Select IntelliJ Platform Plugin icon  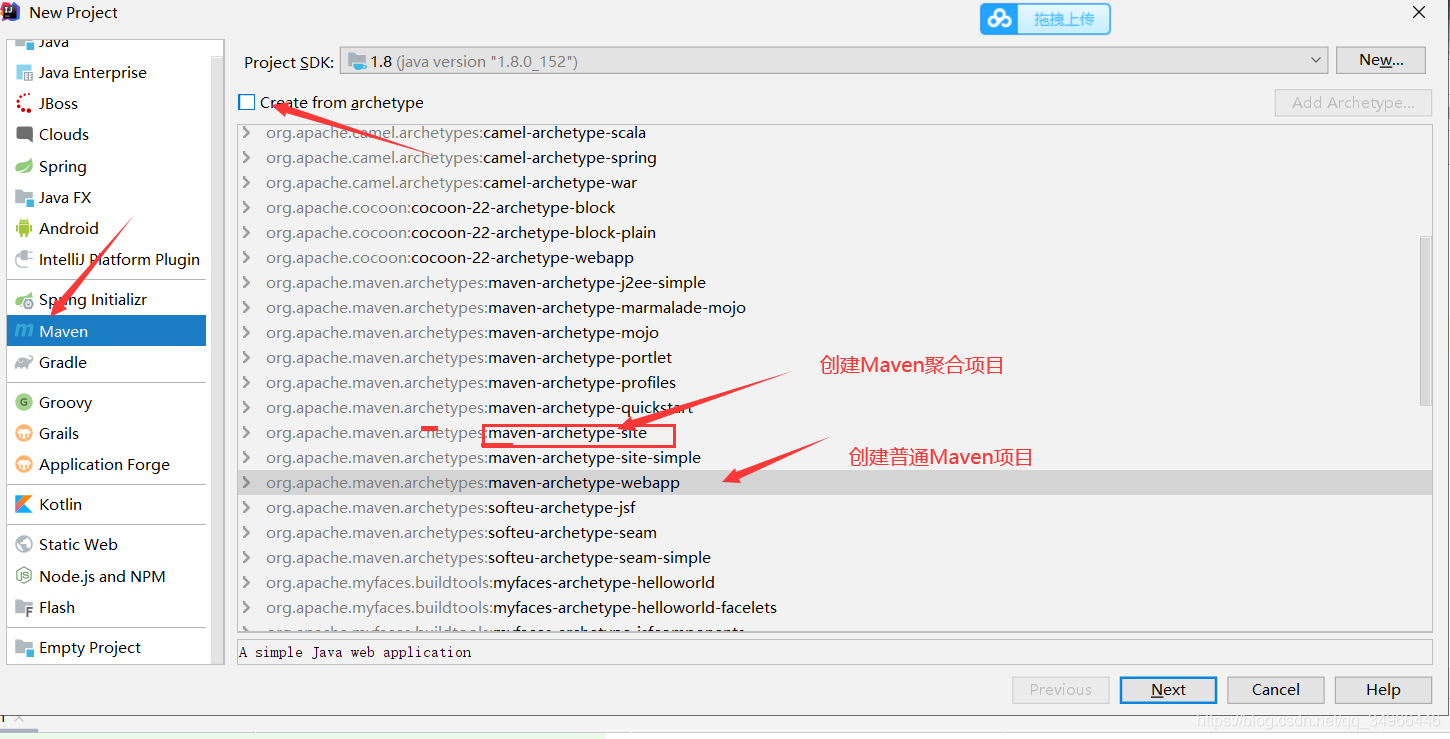24,259
